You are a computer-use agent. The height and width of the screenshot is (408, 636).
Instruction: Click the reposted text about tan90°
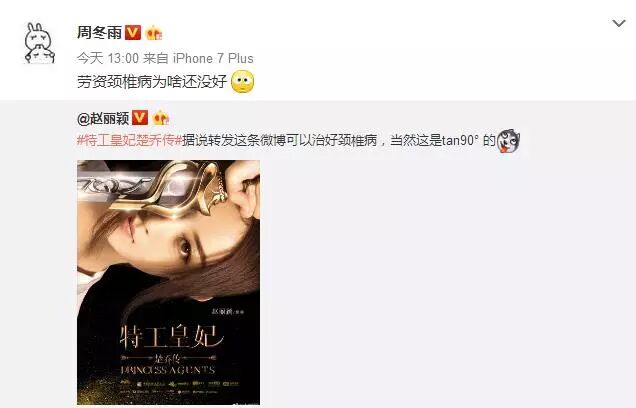339,141
